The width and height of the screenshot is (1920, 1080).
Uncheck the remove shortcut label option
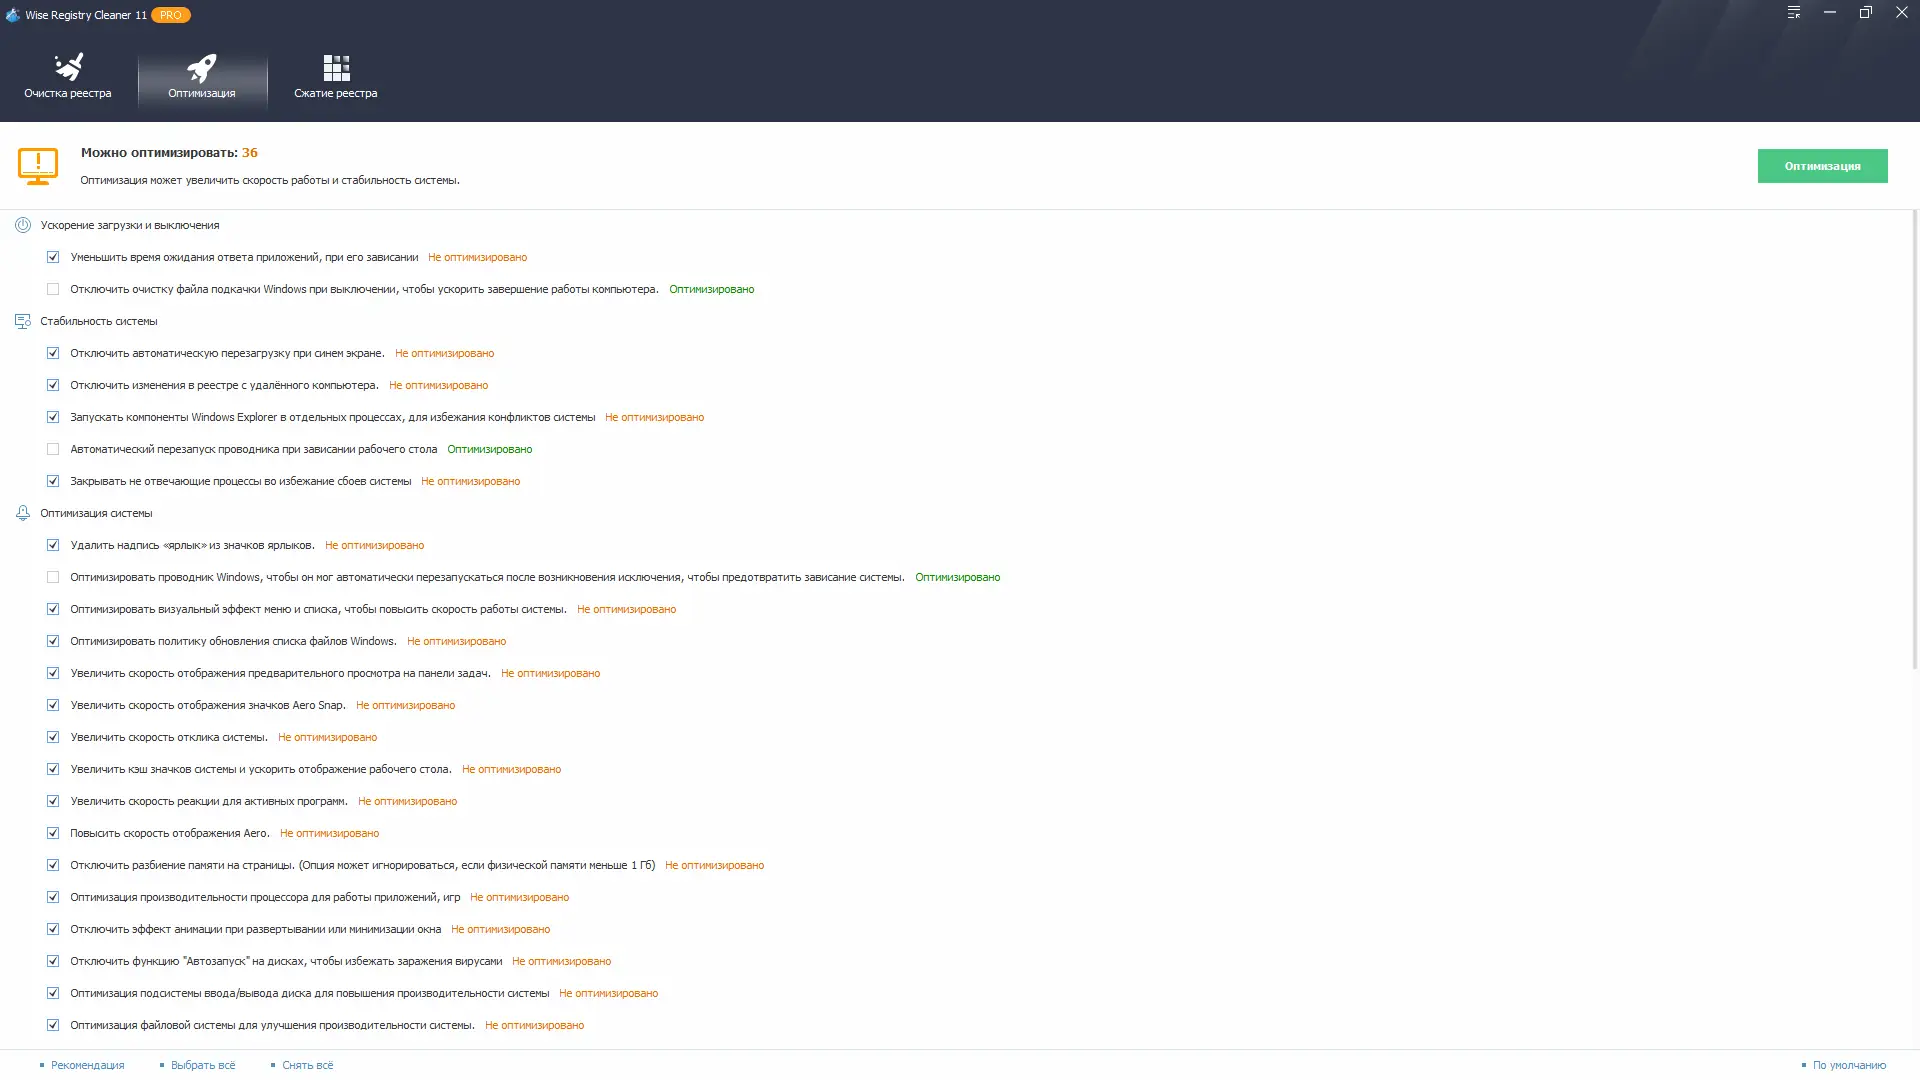53,545
